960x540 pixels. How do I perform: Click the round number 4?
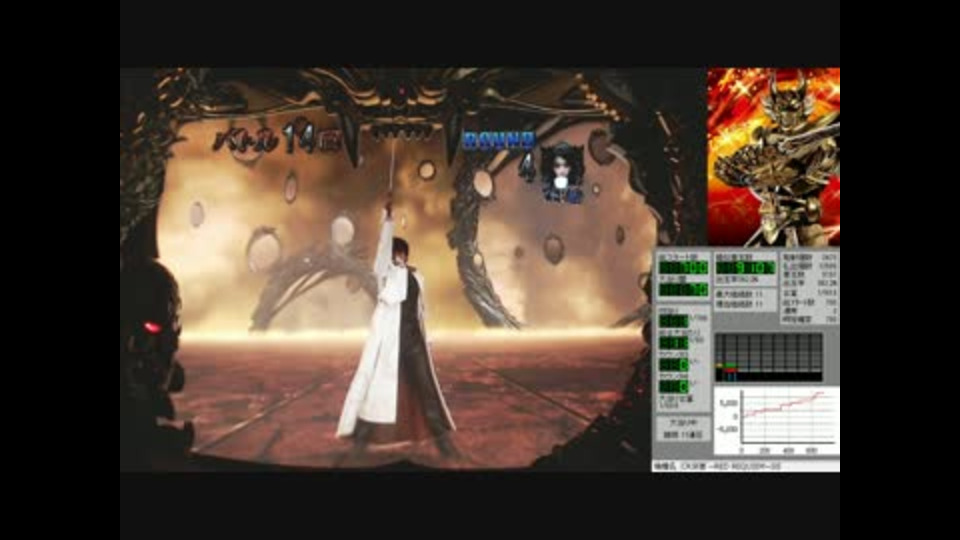tap(526, 167)
